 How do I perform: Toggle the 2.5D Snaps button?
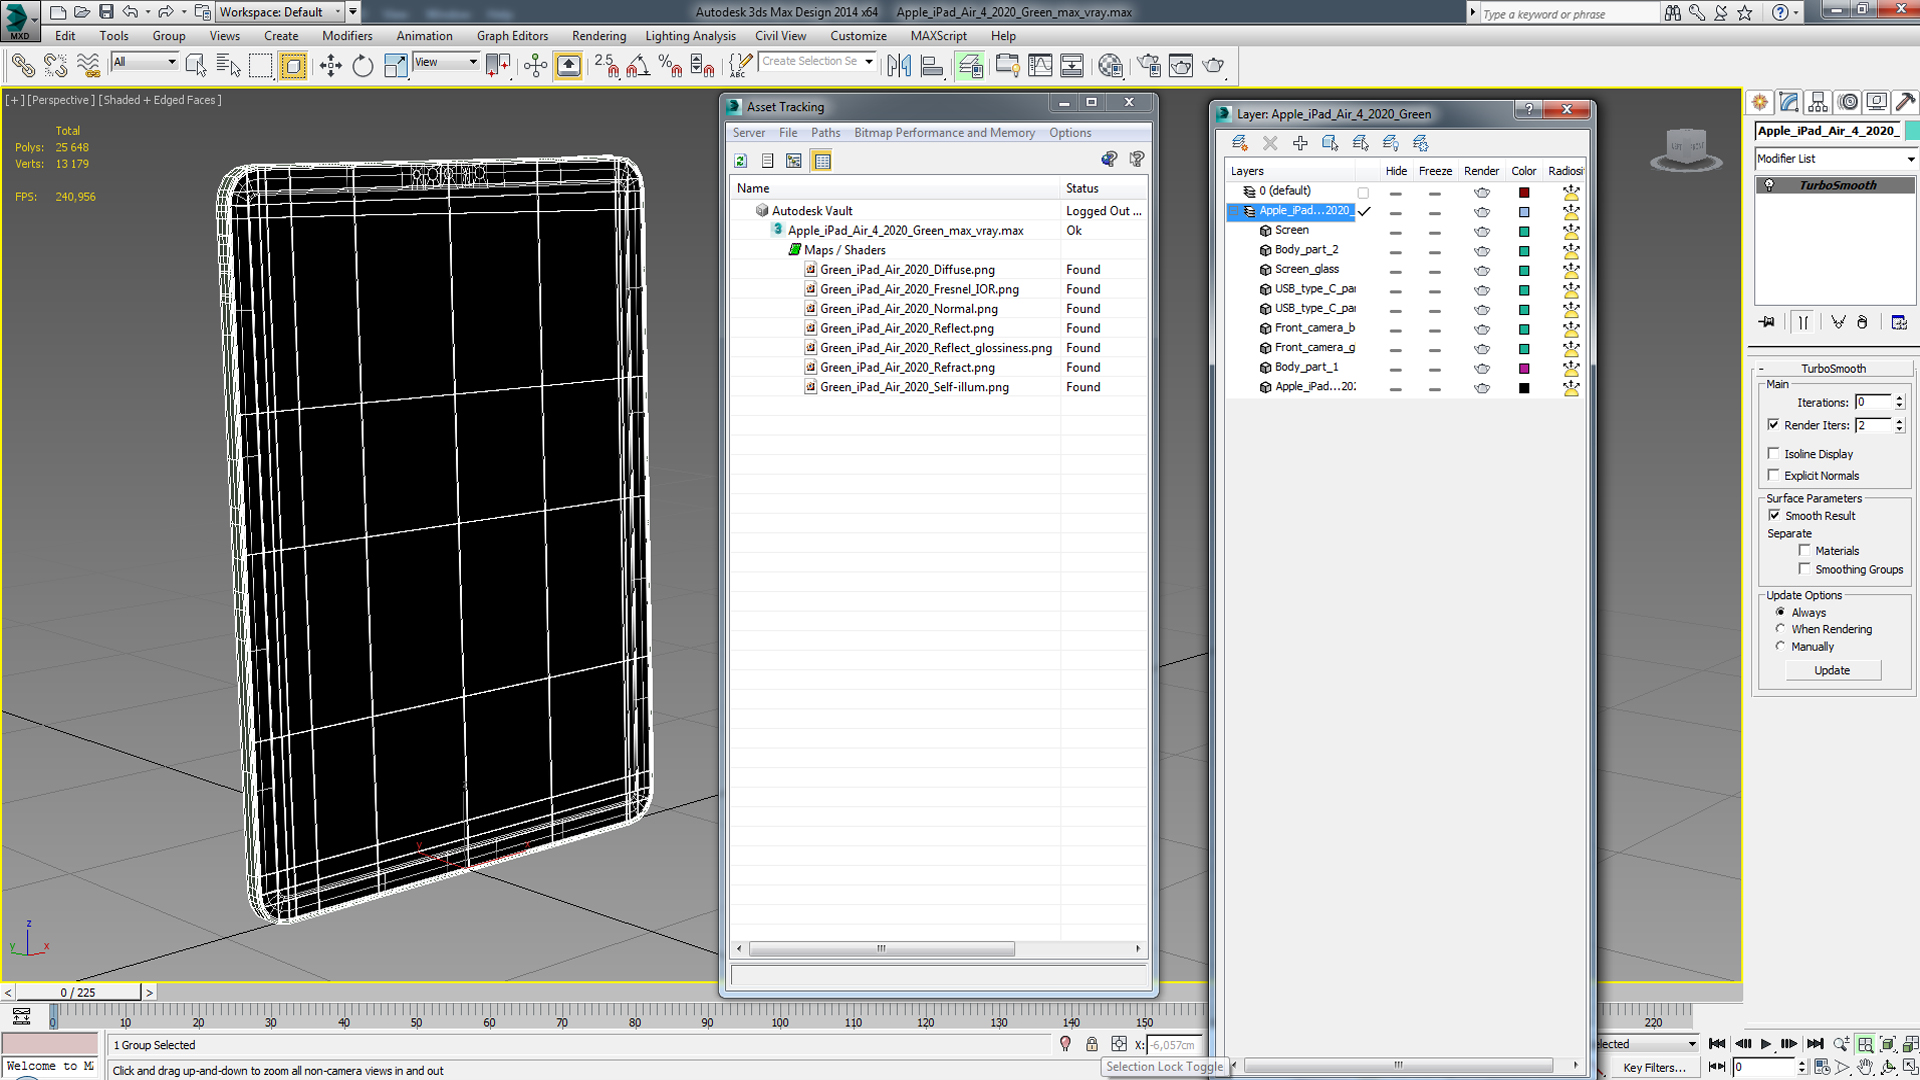point(606,66)
